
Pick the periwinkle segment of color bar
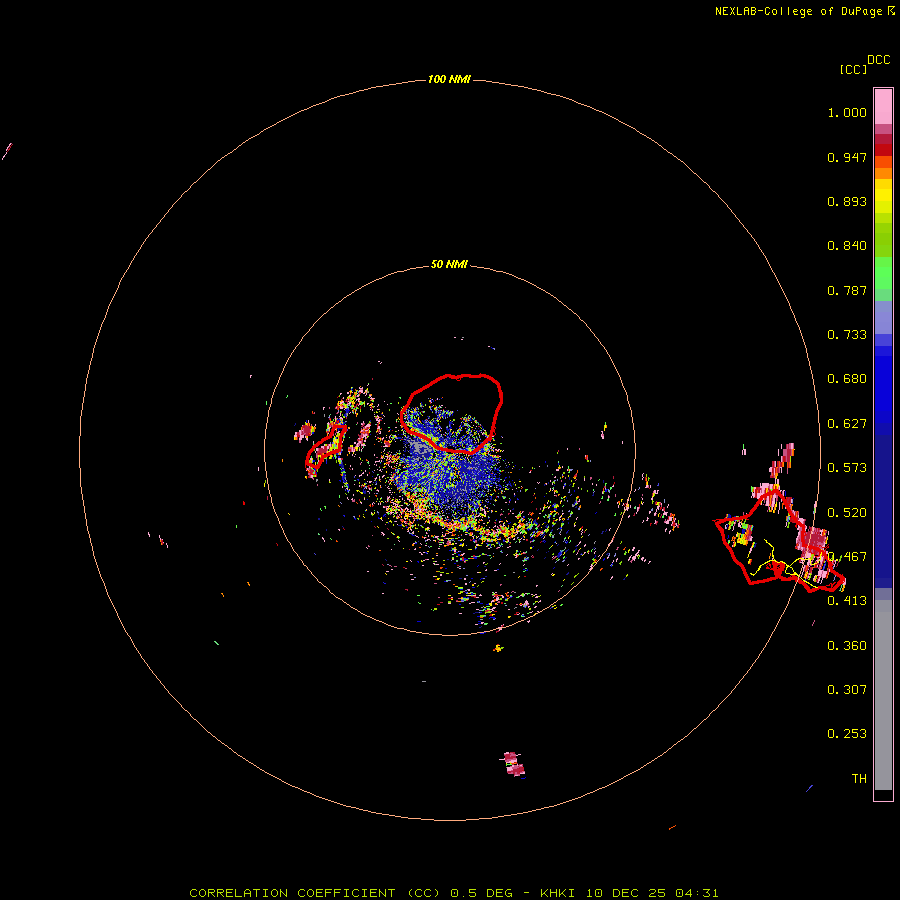pos(883,317)
